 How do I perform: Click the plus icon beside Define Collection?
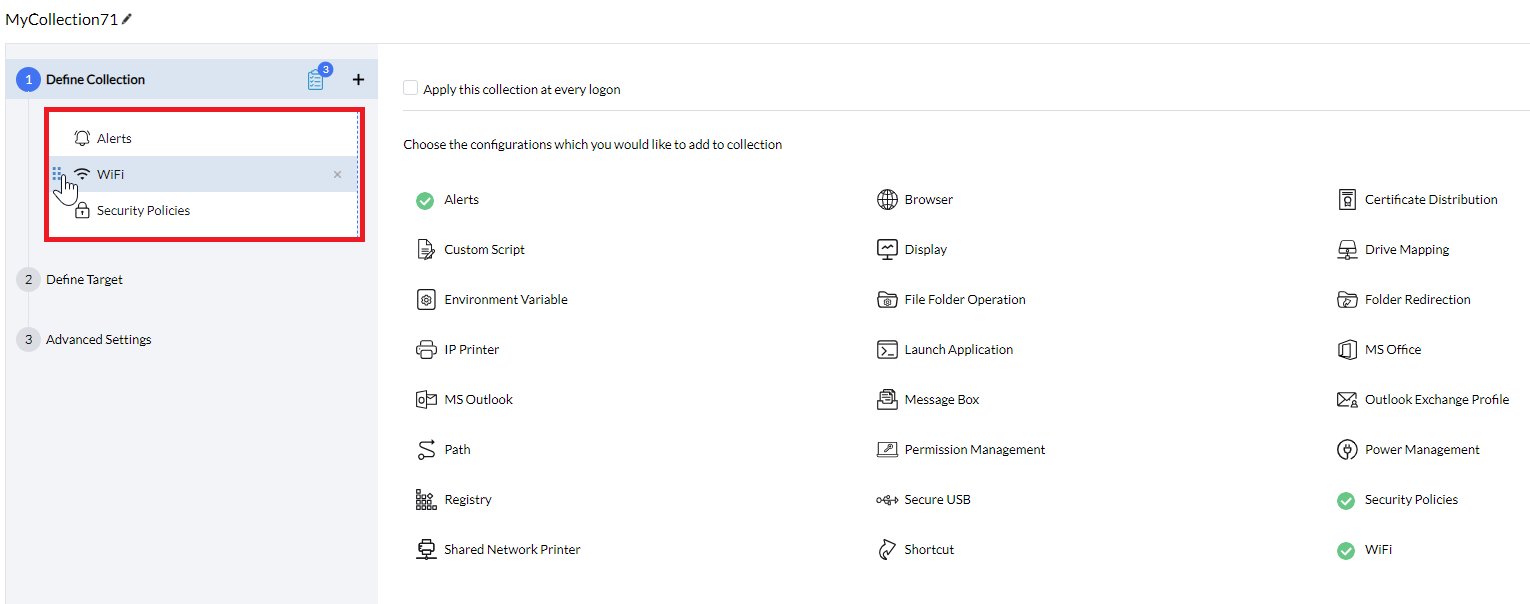tap(358, 80)
